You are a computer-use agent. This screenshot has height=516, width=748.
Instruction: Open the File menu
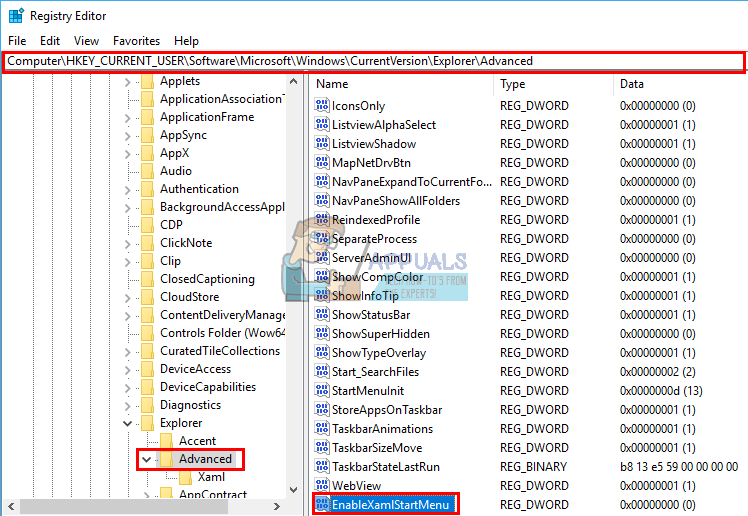[x=17, y=41]
